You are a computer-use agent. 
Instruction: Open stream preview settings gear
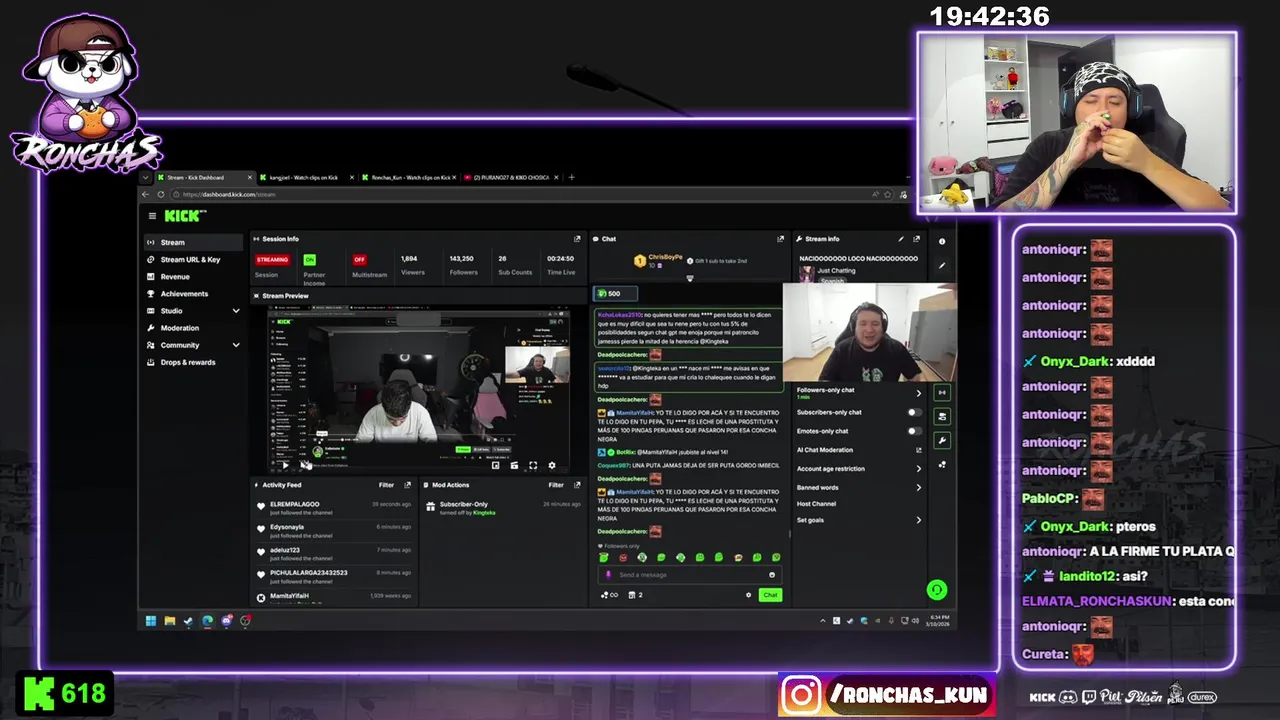551,465
